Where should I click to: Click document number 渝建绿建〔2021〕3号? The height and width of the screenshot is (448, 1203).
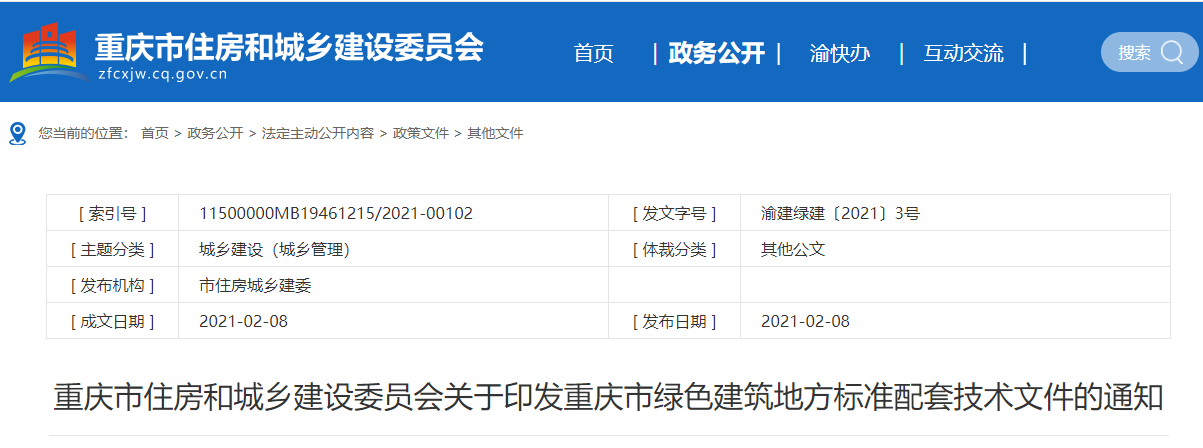(x=840, y=213)
